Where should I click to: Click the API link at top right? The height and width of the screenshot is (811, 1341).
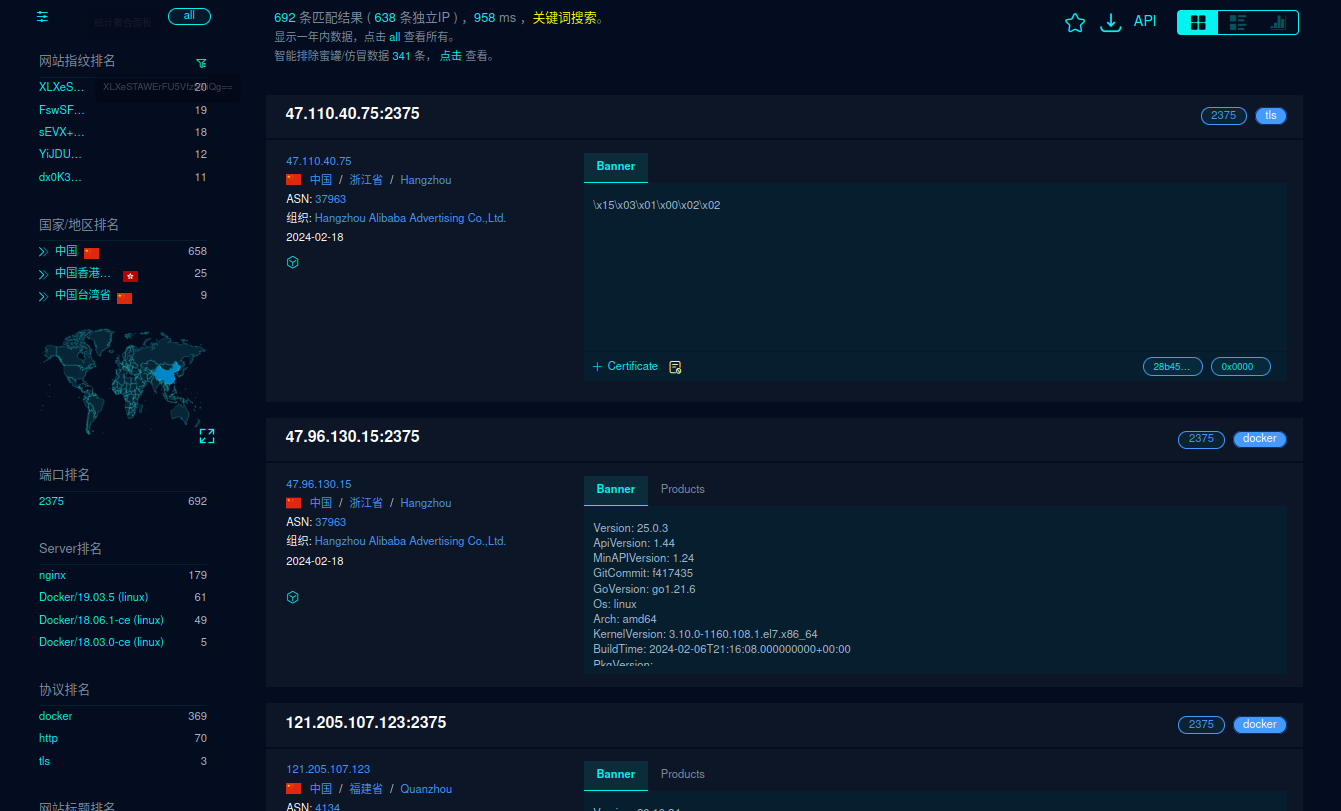pos(1145,21)
